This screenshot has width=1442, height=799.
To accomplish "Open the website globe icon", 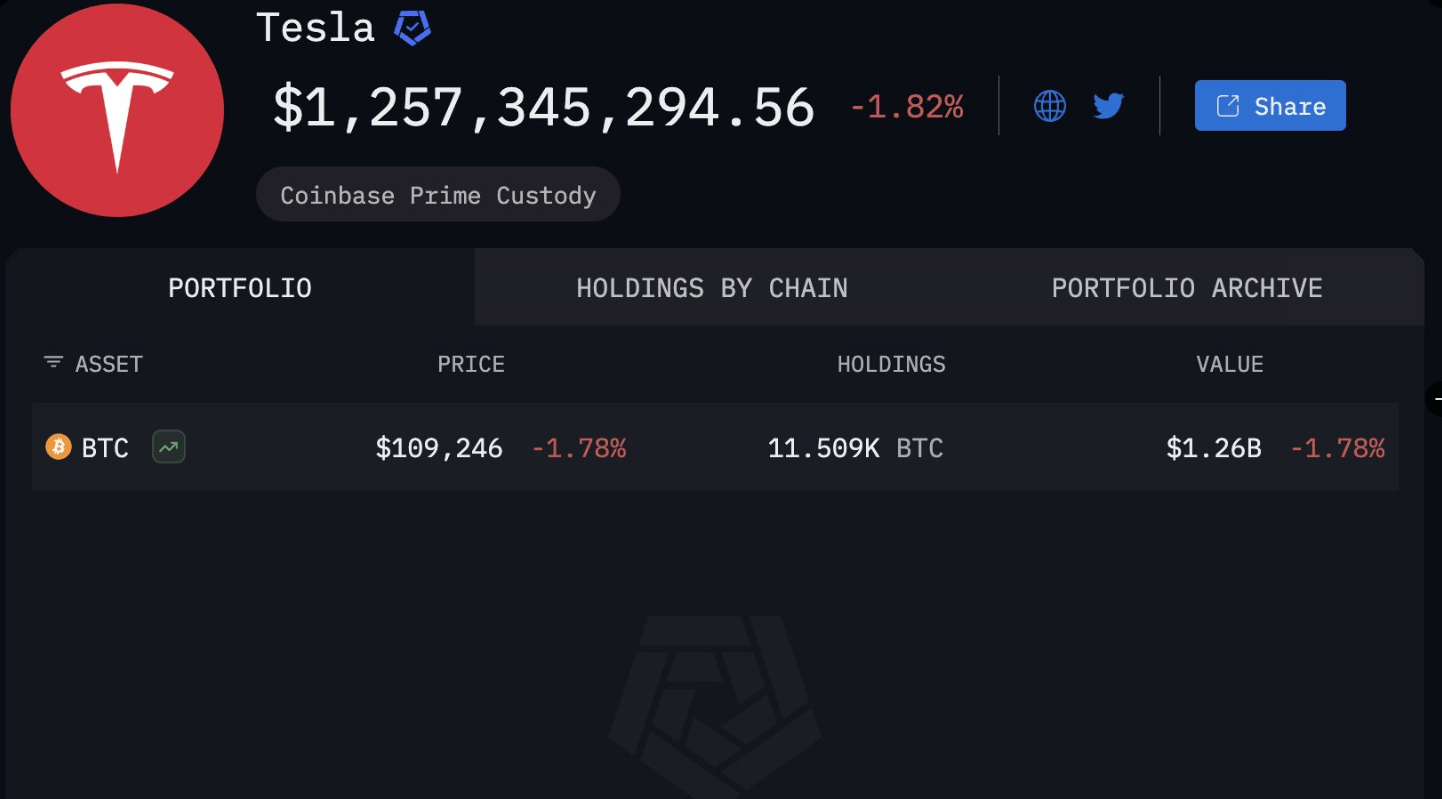I will [x=1049, y=106].
